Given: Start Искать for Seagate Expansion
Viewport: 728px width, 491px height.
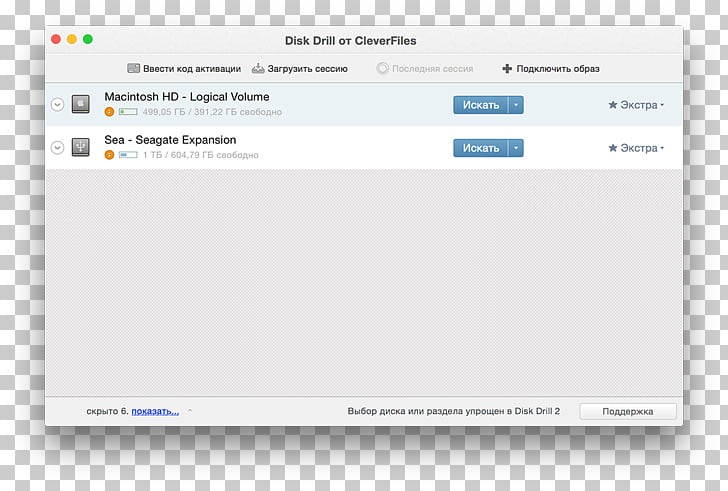Looking at the screenshot, I should coord(481,148).
